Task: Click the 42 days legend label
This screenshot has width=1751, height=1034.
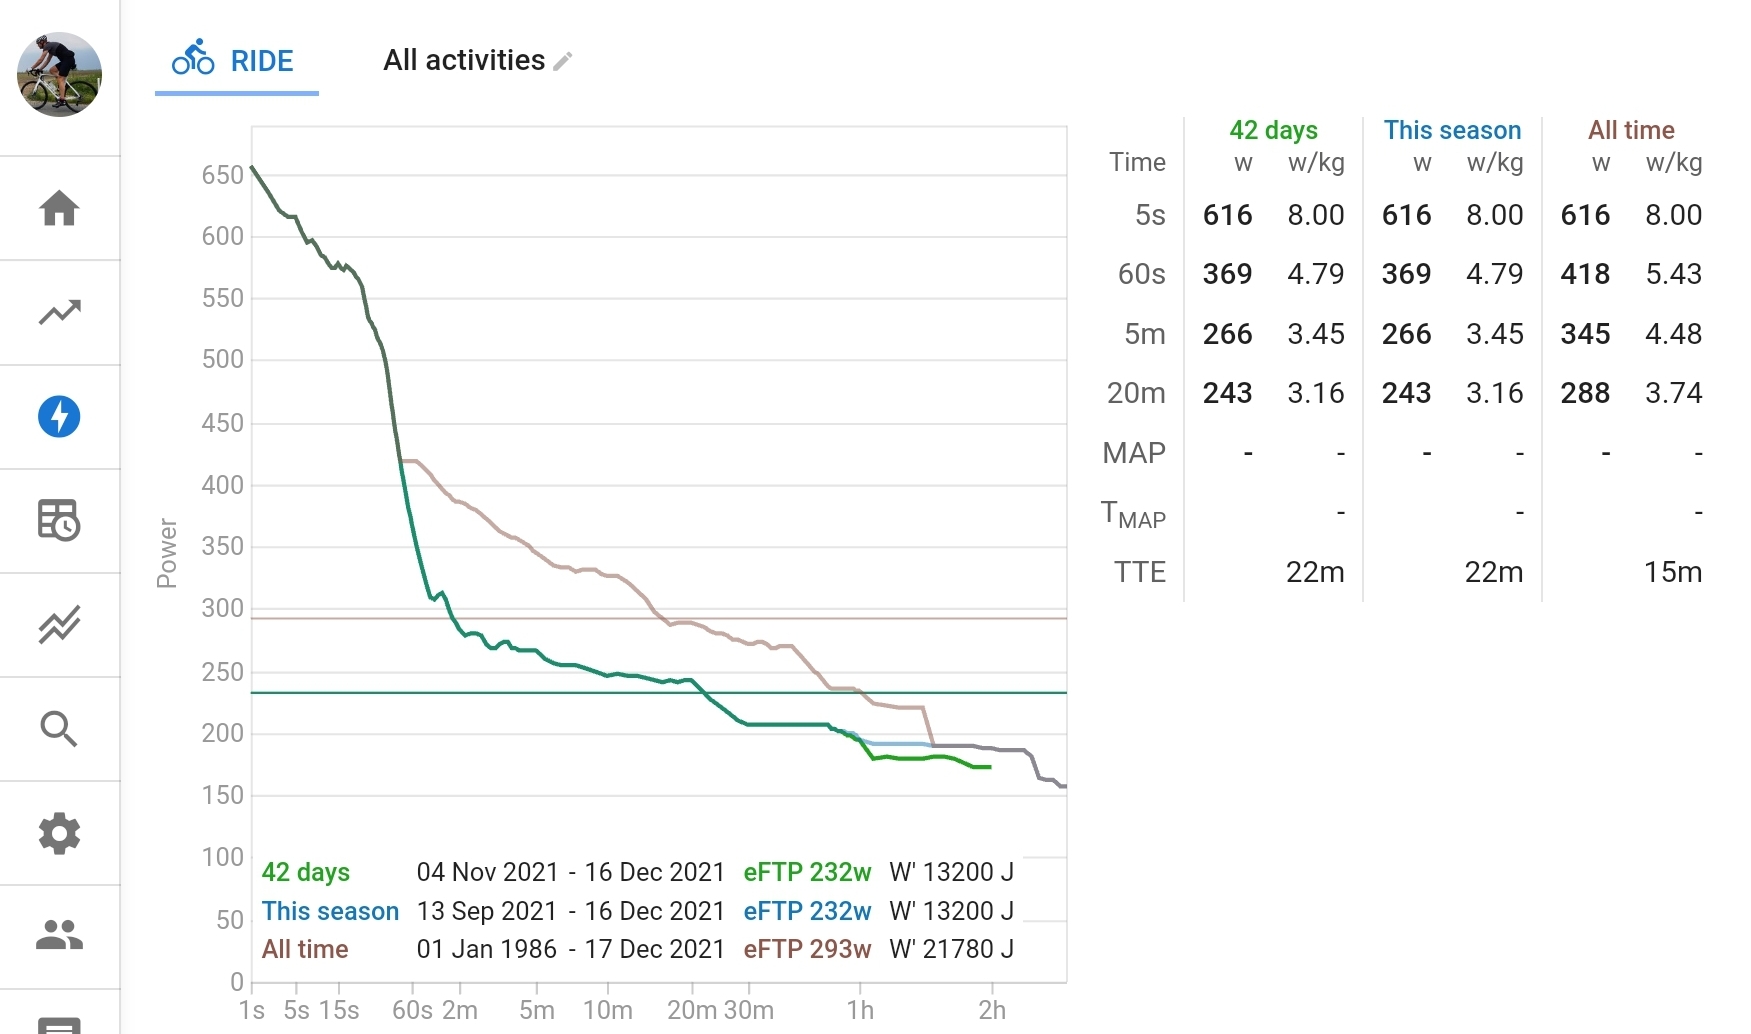Action: pyautogui.click(x=306, y=872)
